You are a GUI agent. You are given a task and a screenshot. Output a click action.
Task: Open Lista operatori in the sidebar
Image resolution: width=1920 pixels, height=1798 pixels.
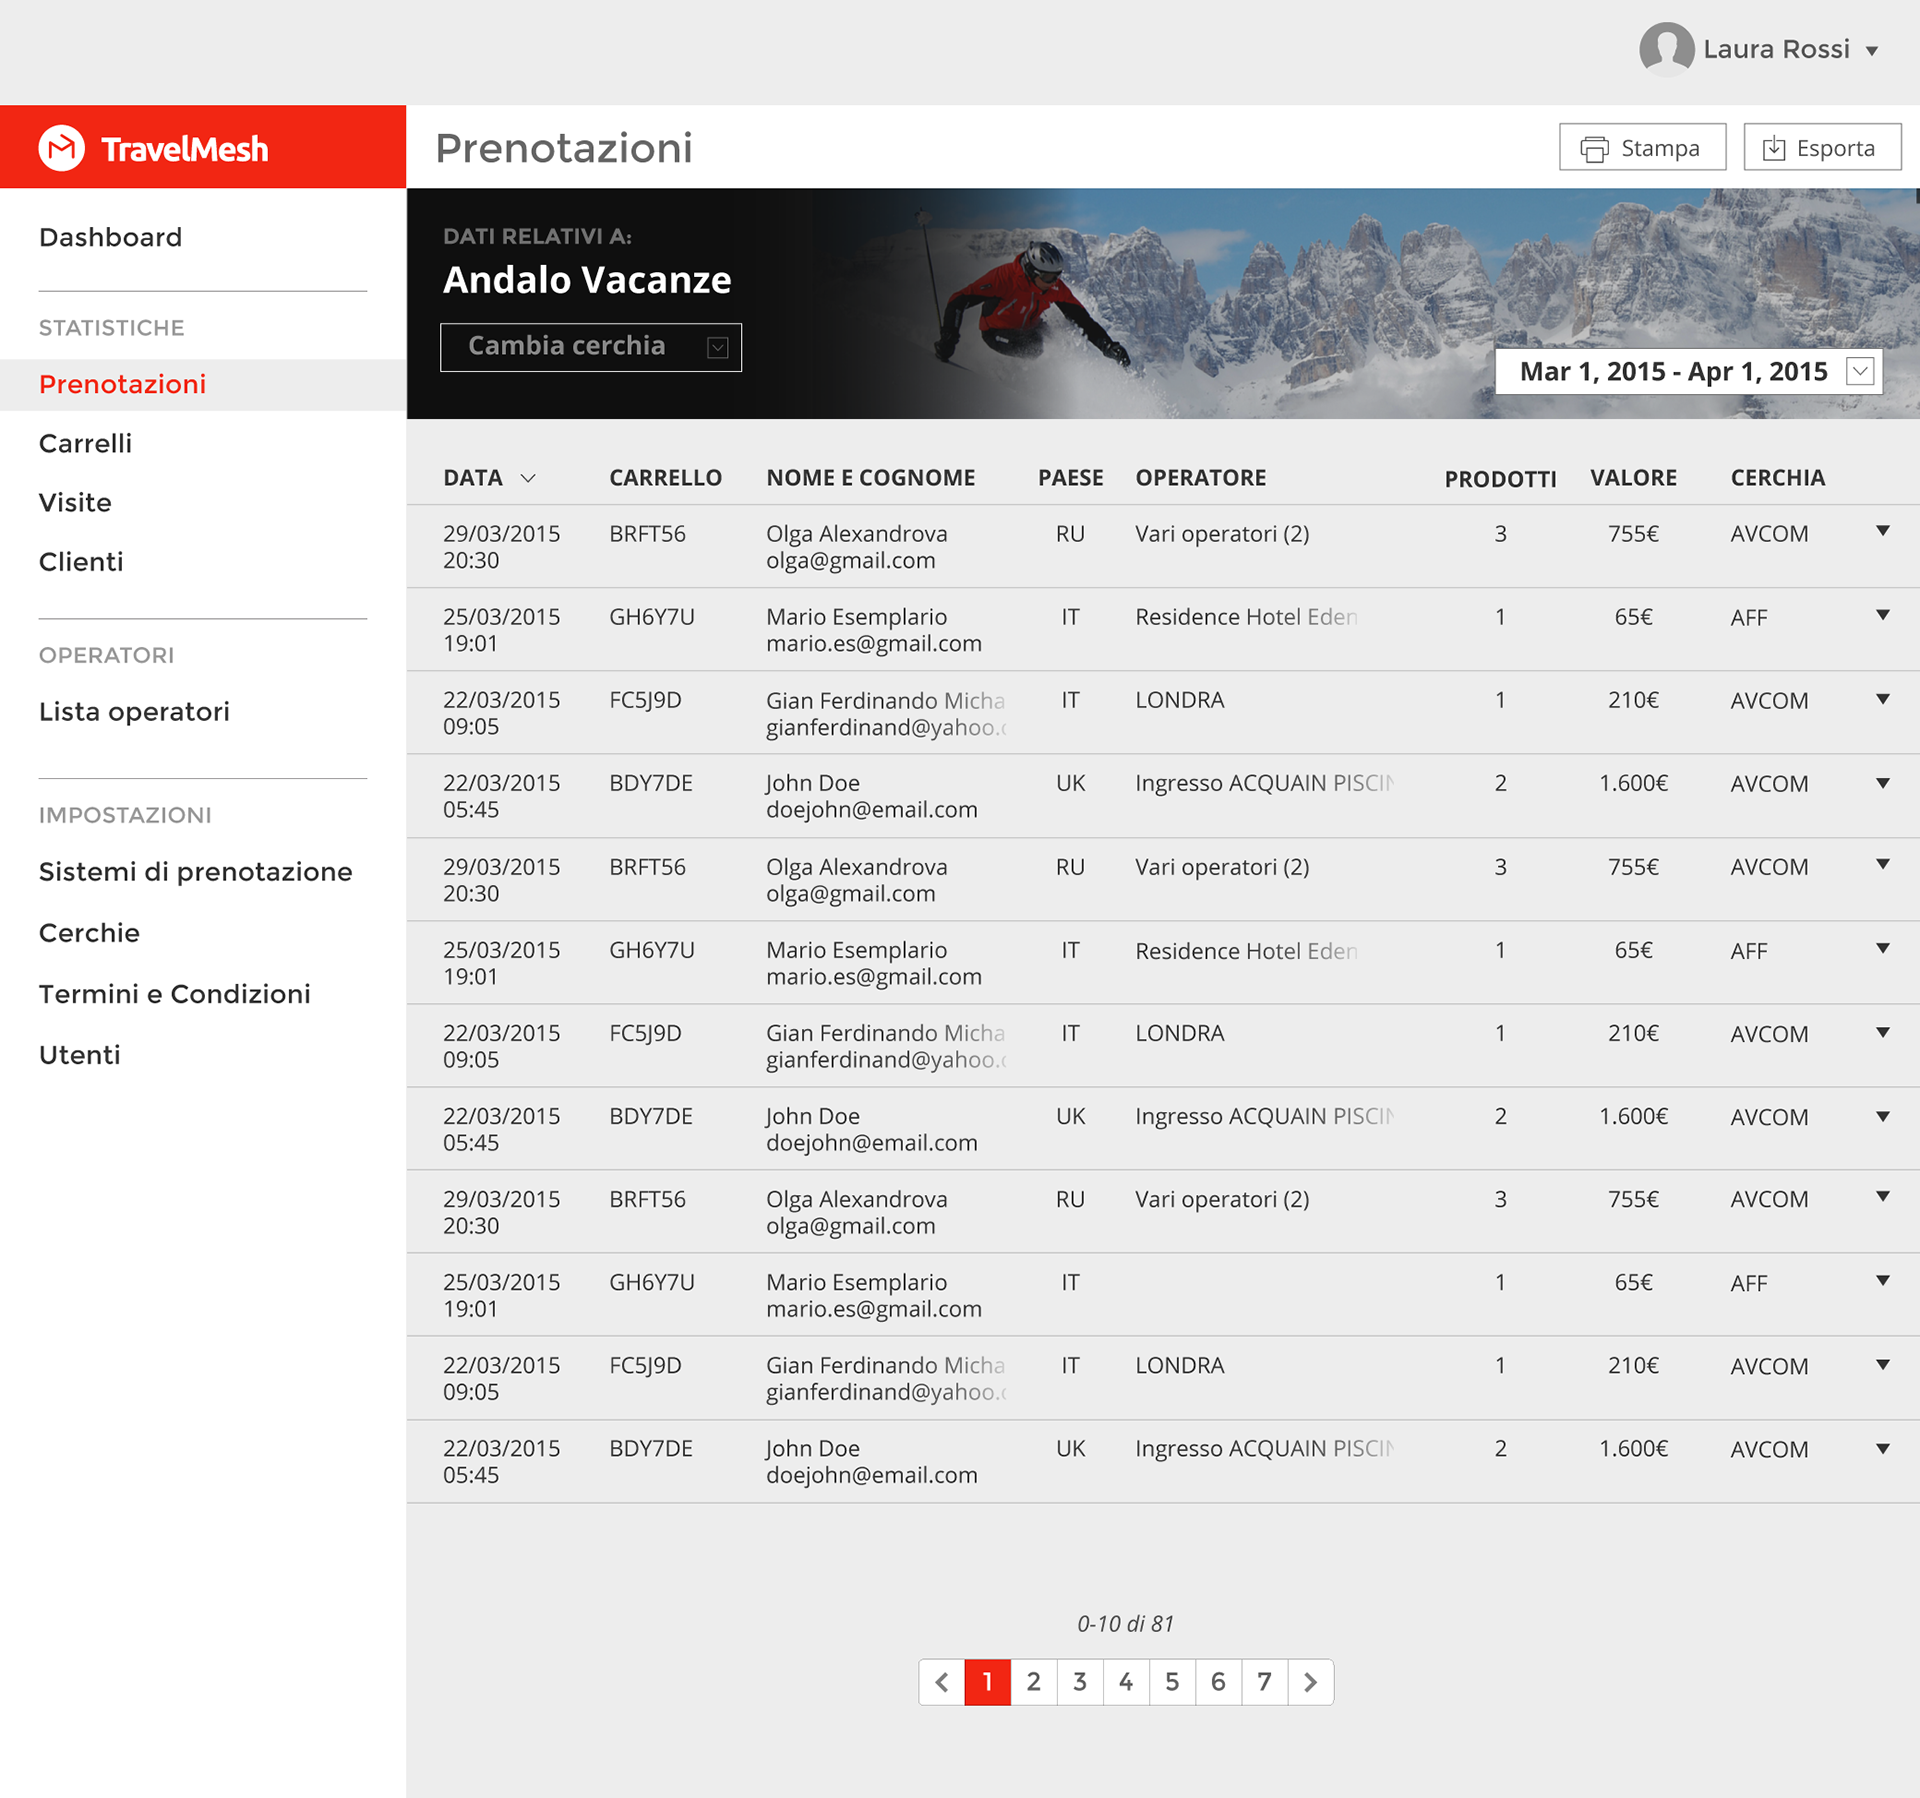(x=134, y=711)
